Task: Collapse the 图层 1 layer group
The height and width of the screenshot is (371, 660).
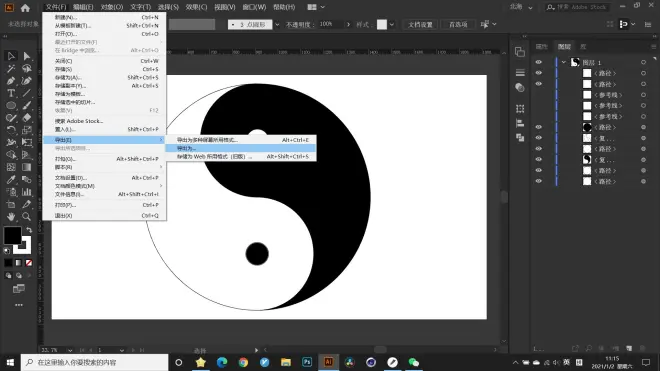Action: (x=564, y=62)
